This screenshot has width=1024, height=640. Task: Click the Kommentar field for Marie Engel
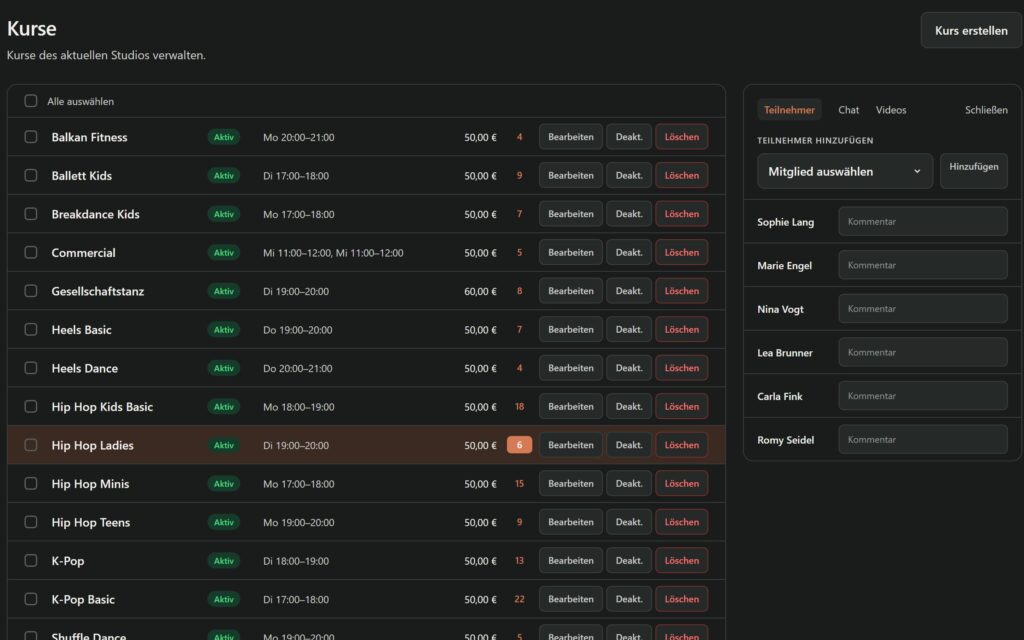[923, 265]
